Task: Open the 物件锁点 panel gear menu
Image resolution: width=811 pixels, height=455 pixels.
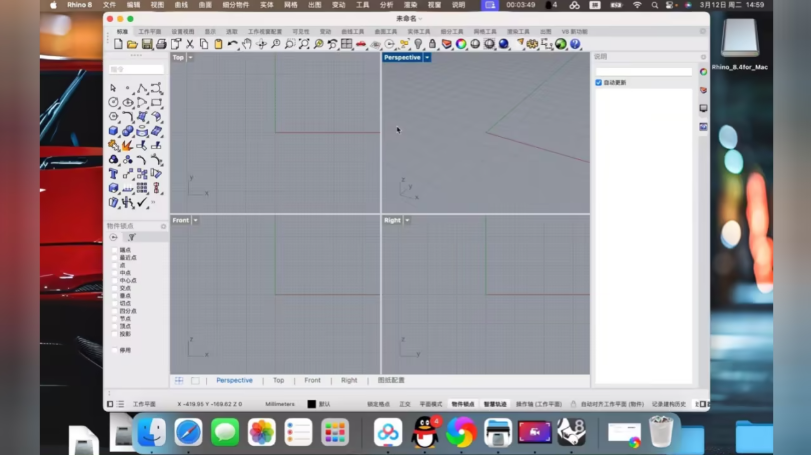Action: 163,226
